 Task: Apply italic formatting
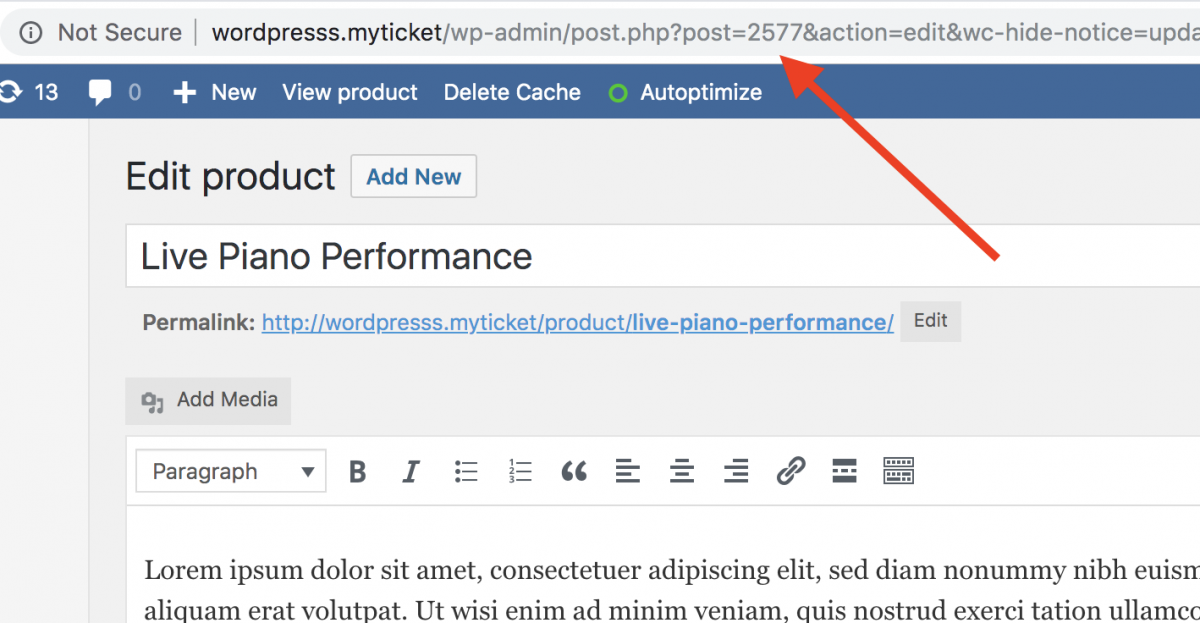411,470
